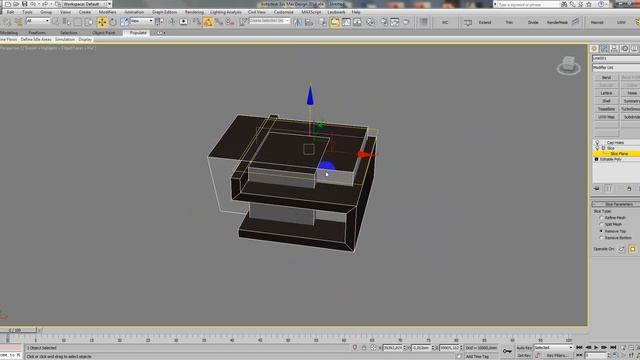Toggle the Angle Snap button
The image size is (640, 360).
(x=208, y=22)
